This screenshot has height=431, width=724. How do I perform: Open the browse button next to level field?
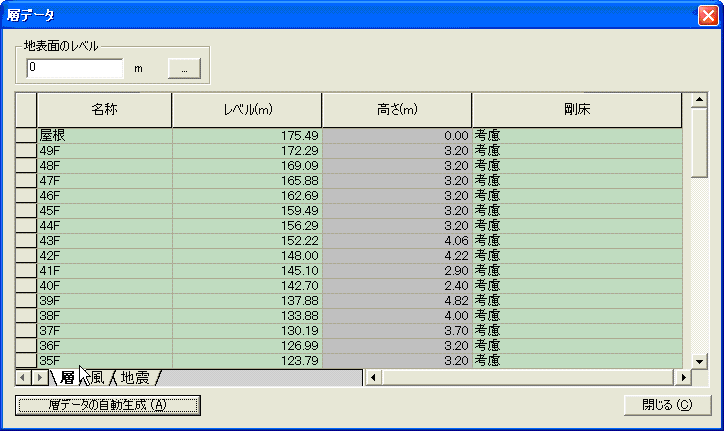click(184, 68)
